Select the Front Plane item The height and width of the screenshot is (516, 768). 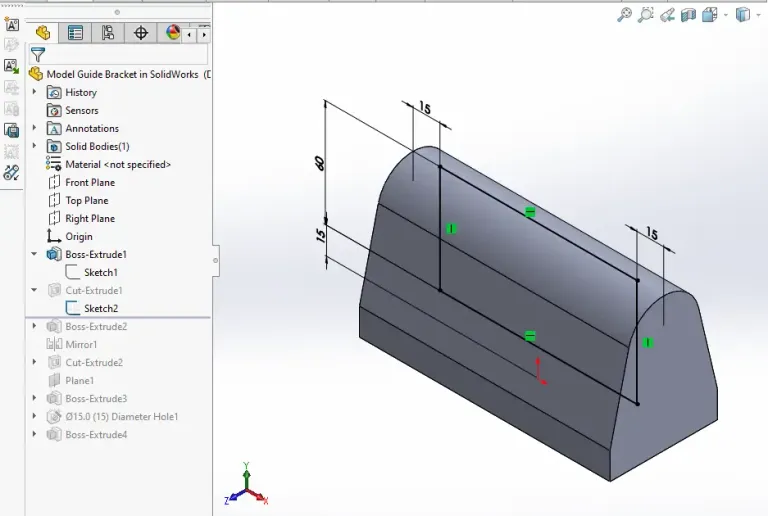pos(89,182)
